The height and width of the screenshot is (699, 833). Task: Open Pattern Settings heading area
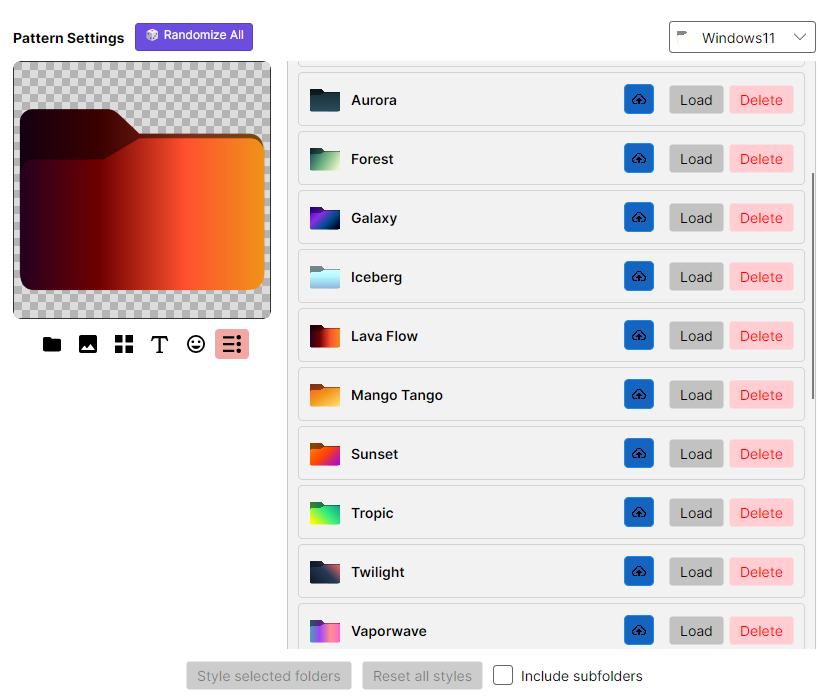68,38
